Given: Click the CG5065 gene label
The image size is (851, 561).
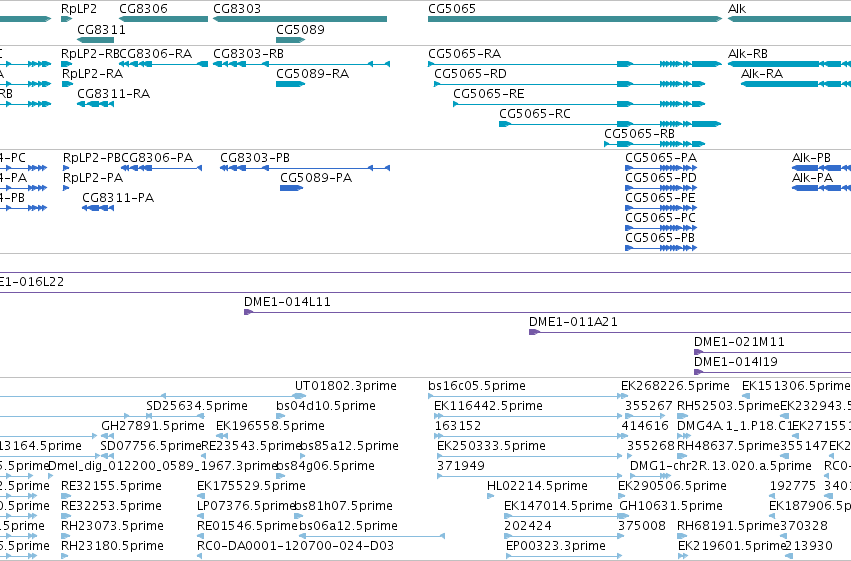Looking at the screenshot, I should [x=452, y=9].
